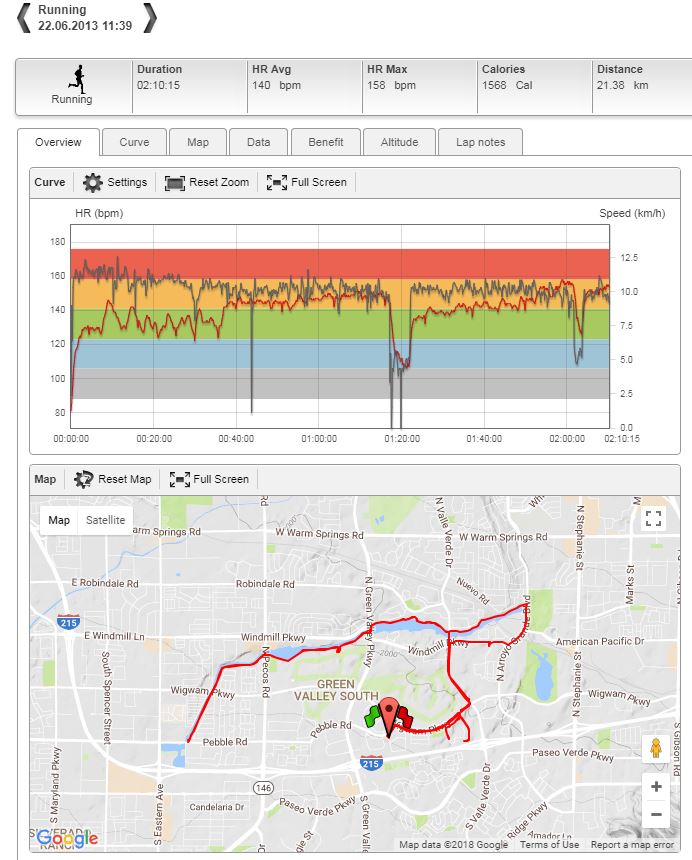
Task: Switch map to Satellite view
Action: tap(105, 520)
